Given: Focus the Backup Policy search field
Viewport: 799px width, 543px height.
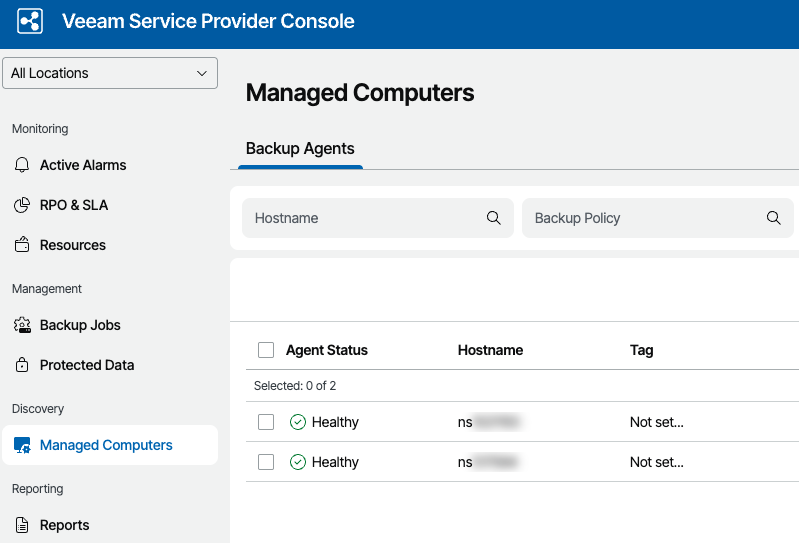Looking at the screenshot, I should coord(657,218).
